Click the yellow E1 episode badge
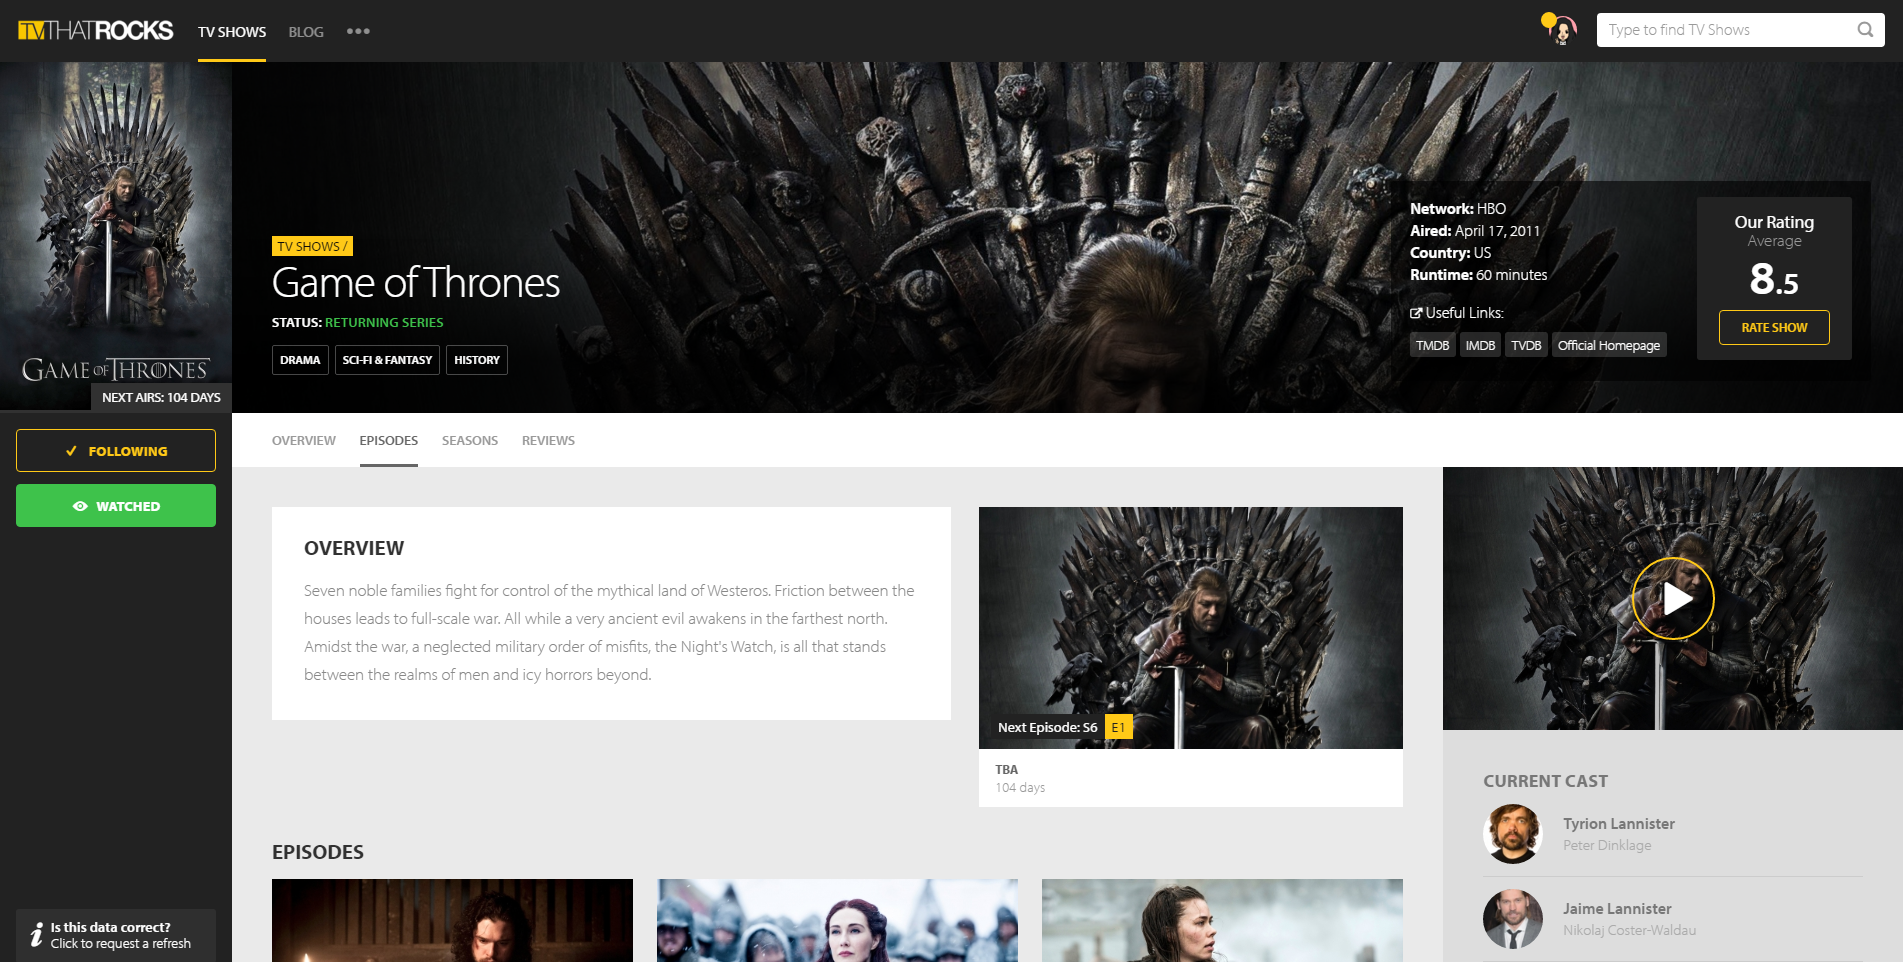Viewport: 1903px width, 962px height. tap(1118, 727)
